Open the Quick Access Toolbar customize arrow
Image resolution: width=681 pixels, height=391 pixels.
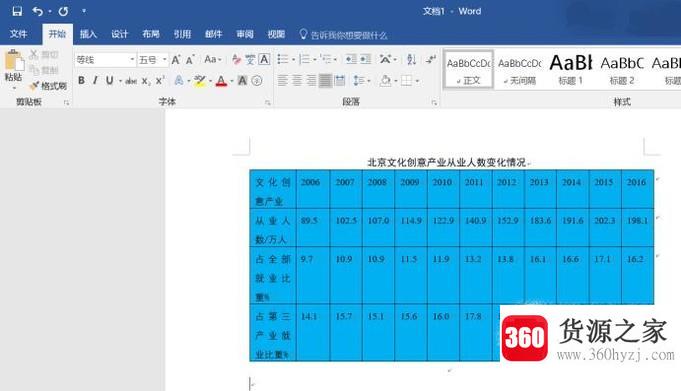84,11
